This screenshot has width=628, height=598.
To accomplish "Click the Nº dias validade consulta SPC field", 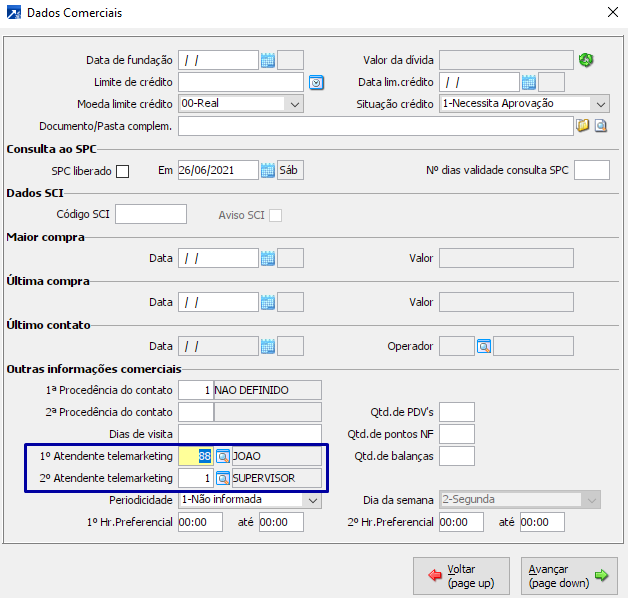I will [592, 170].
